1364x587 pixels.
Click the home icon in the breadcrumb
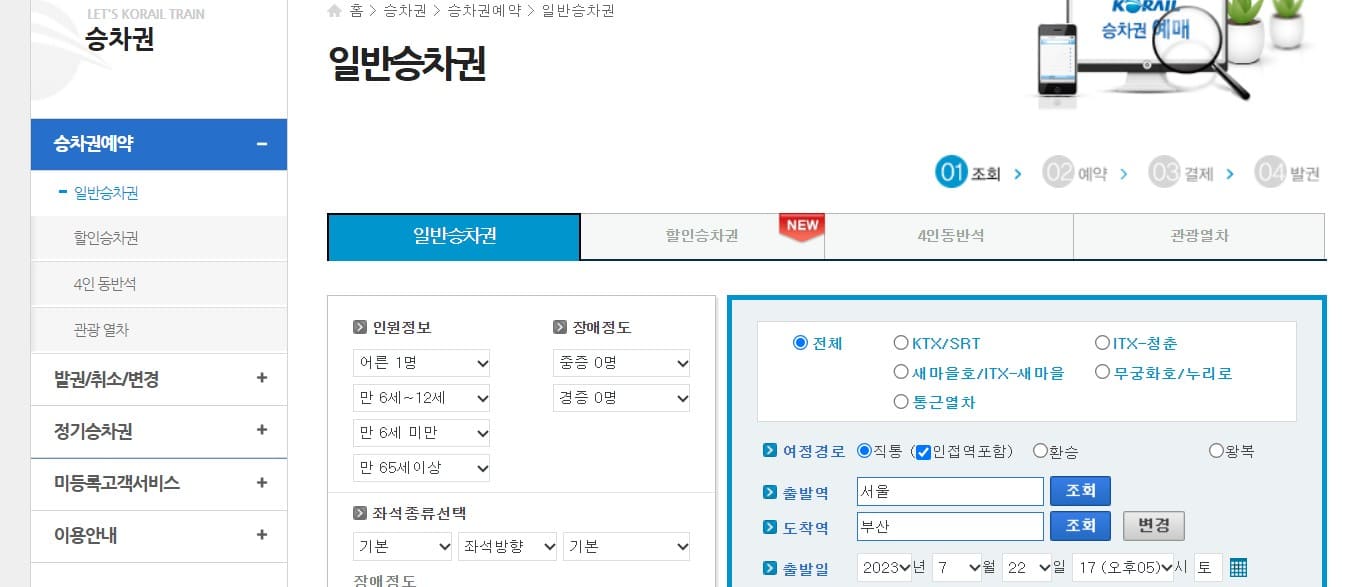[x=334, y=10]
